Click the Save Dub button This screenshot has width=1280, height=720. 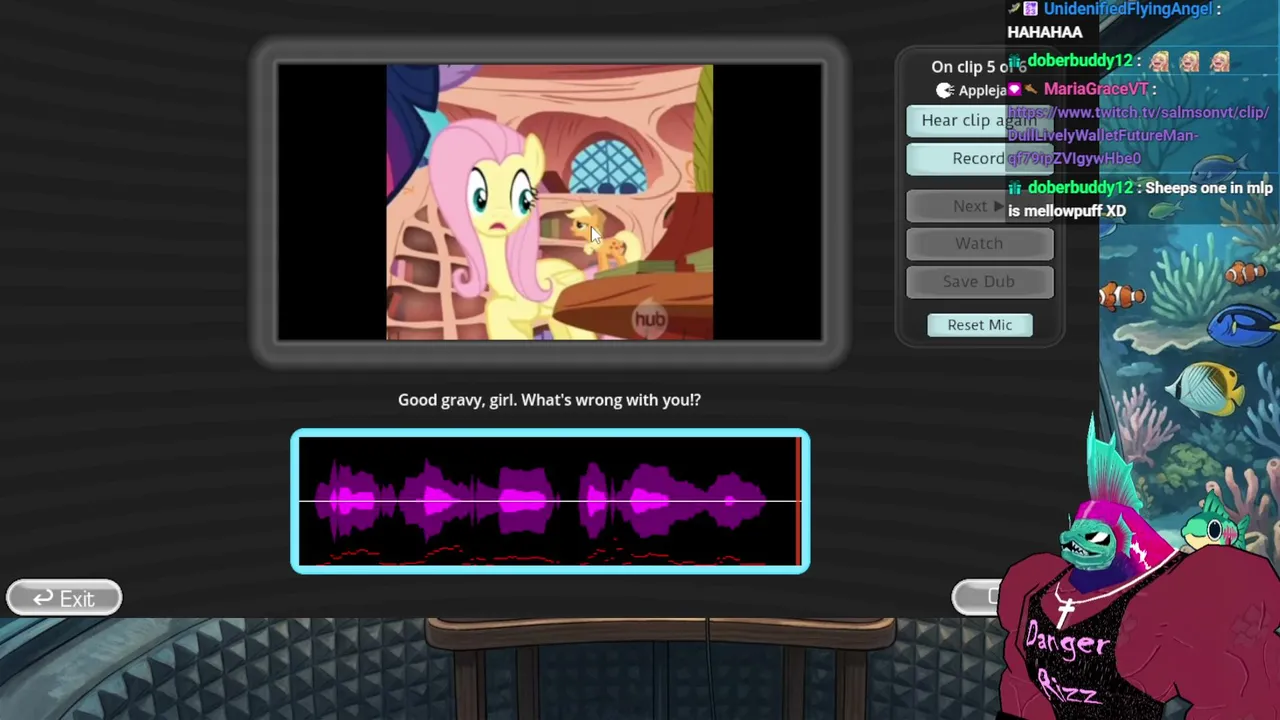tap(979, 282)
